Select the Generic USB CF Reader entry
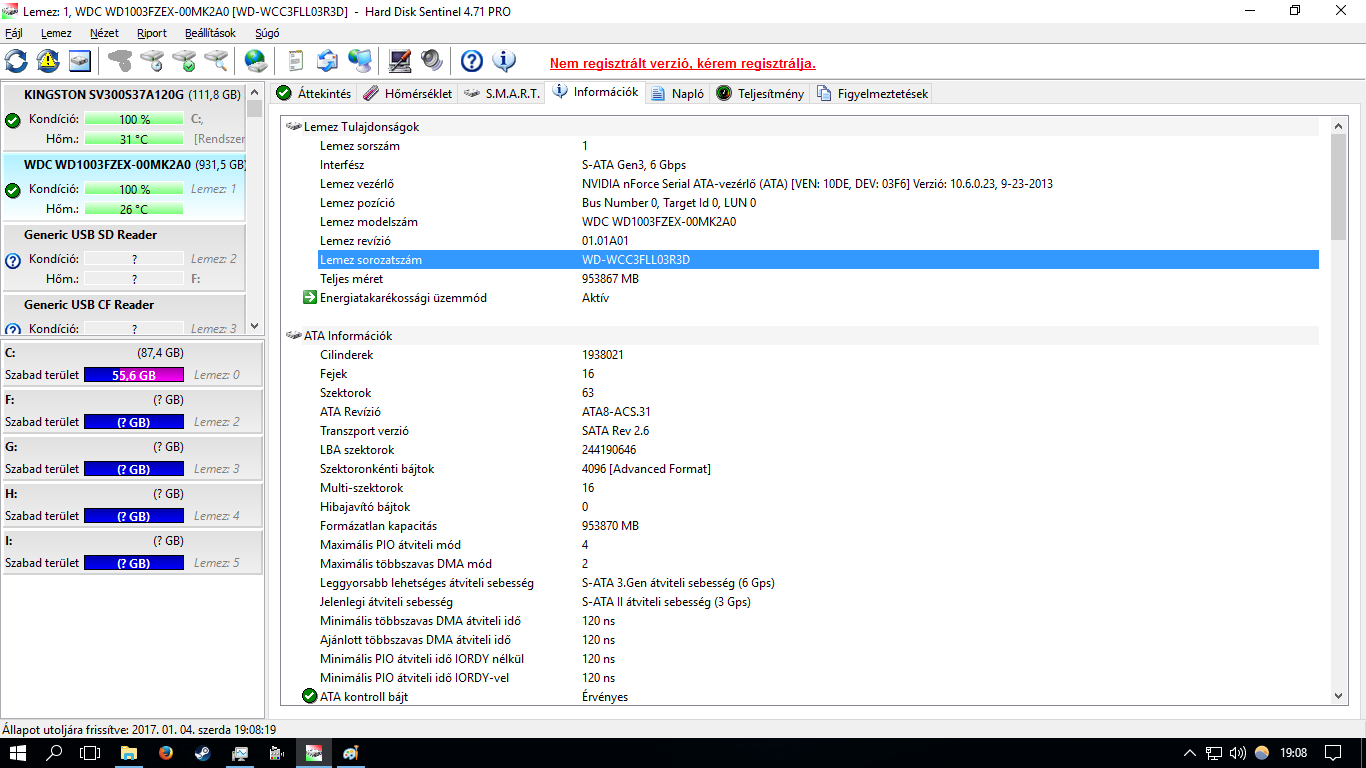1366x768 pixels. click(x=123, y=314)
